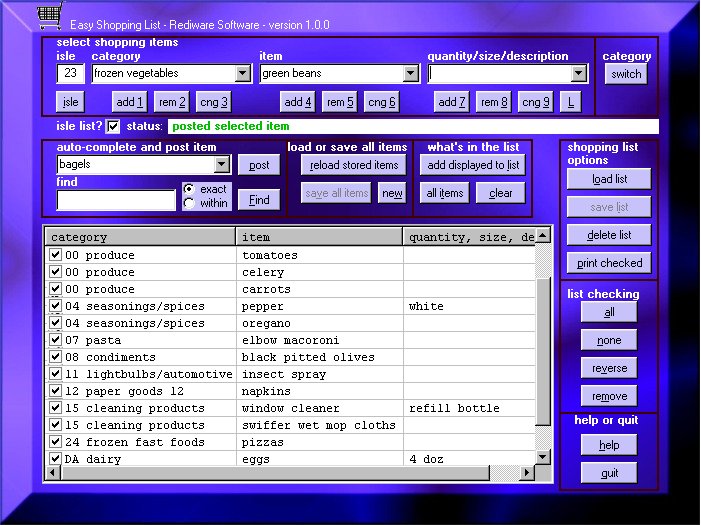Screen dimensions: 701x525
Task: Click the post button
Action: click(x=259, y=165)
